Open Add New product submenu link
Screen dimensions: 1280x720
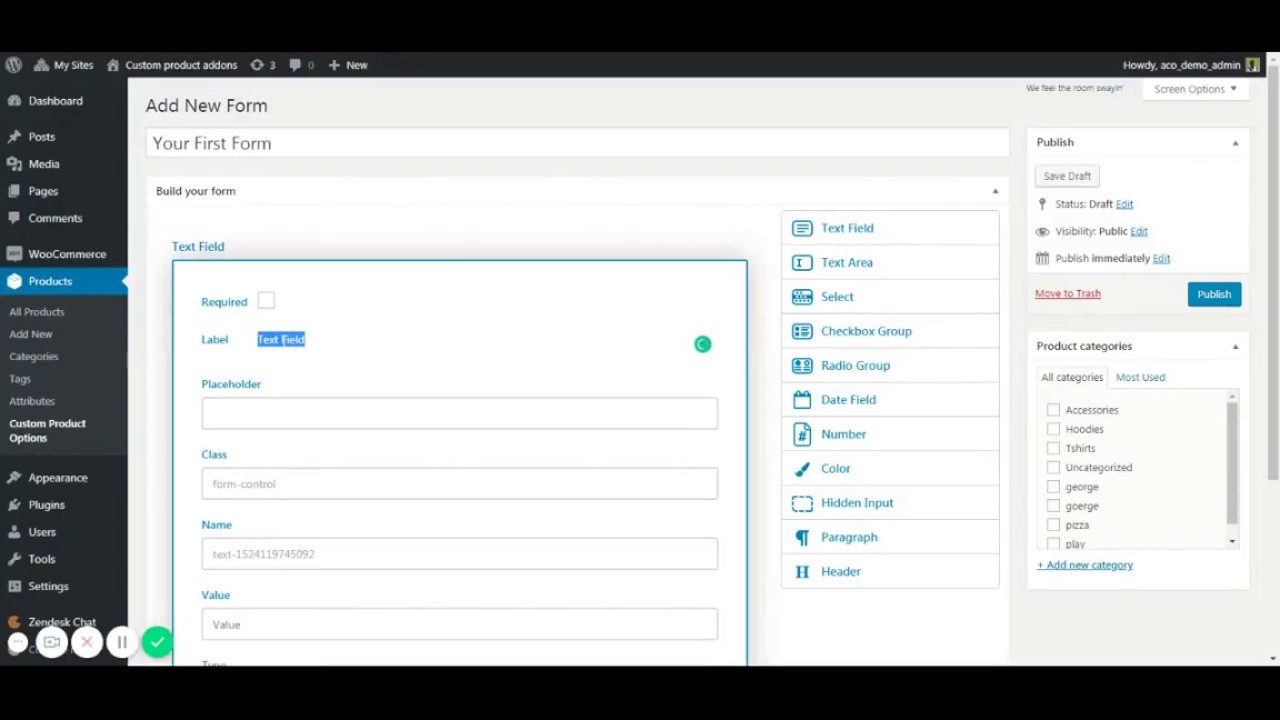pos(31,334)
